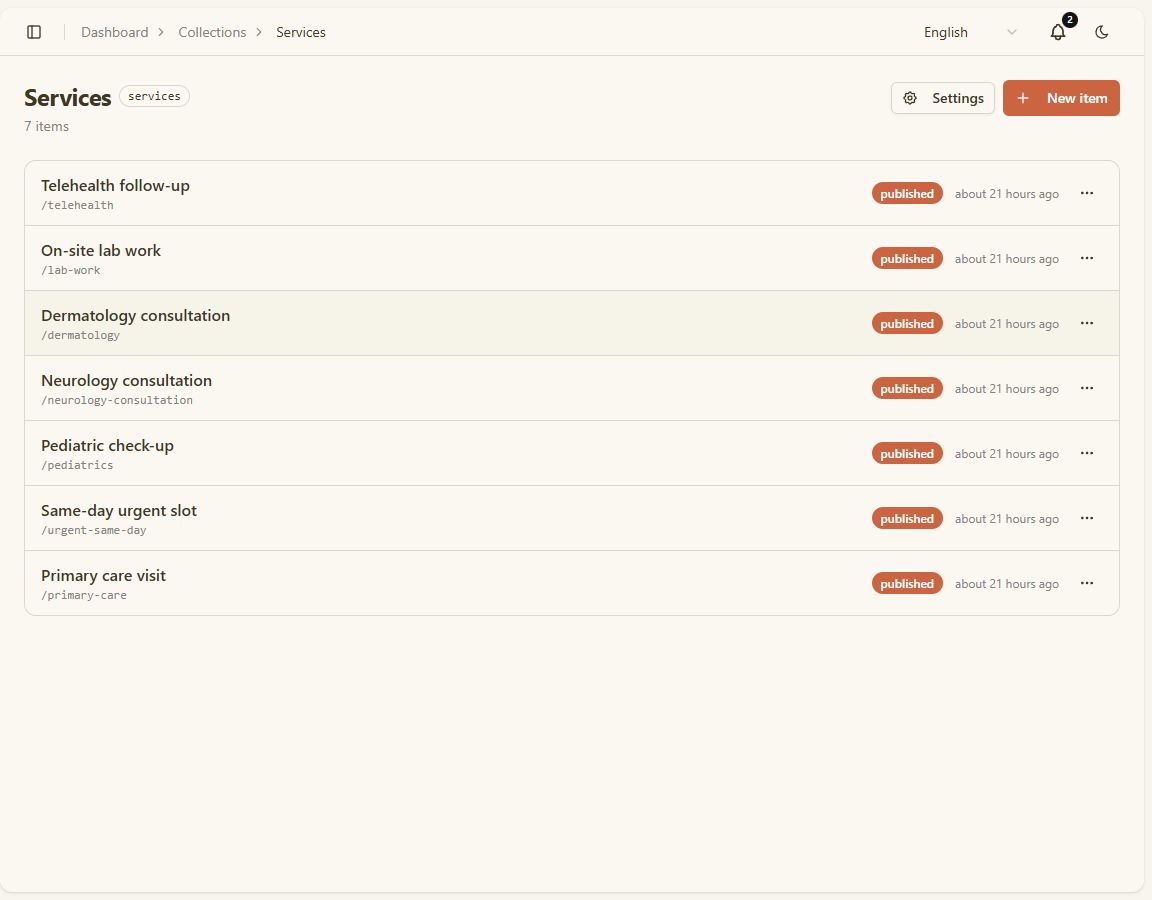Click the /pediatrics slug text

tap(77, 465)
